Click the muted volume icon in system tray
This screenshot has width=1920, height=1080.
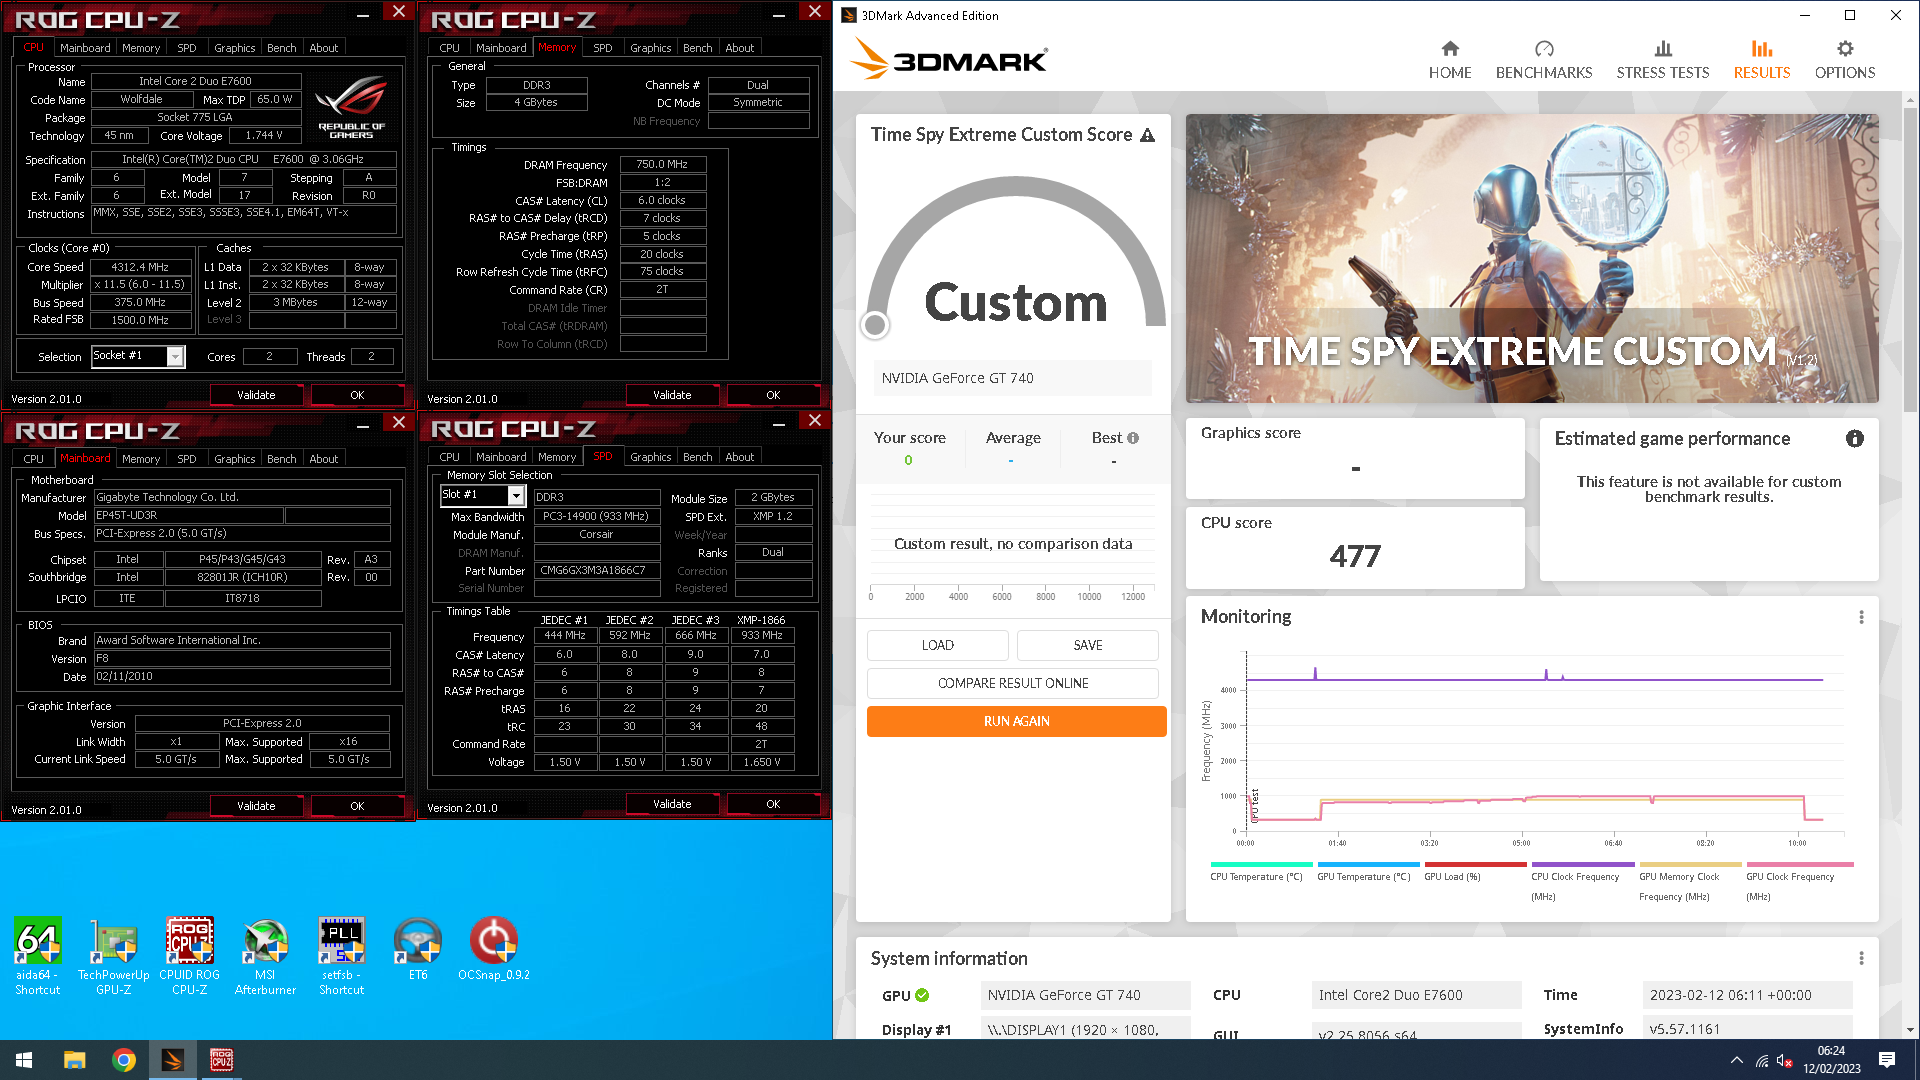click(1784, 1060)
